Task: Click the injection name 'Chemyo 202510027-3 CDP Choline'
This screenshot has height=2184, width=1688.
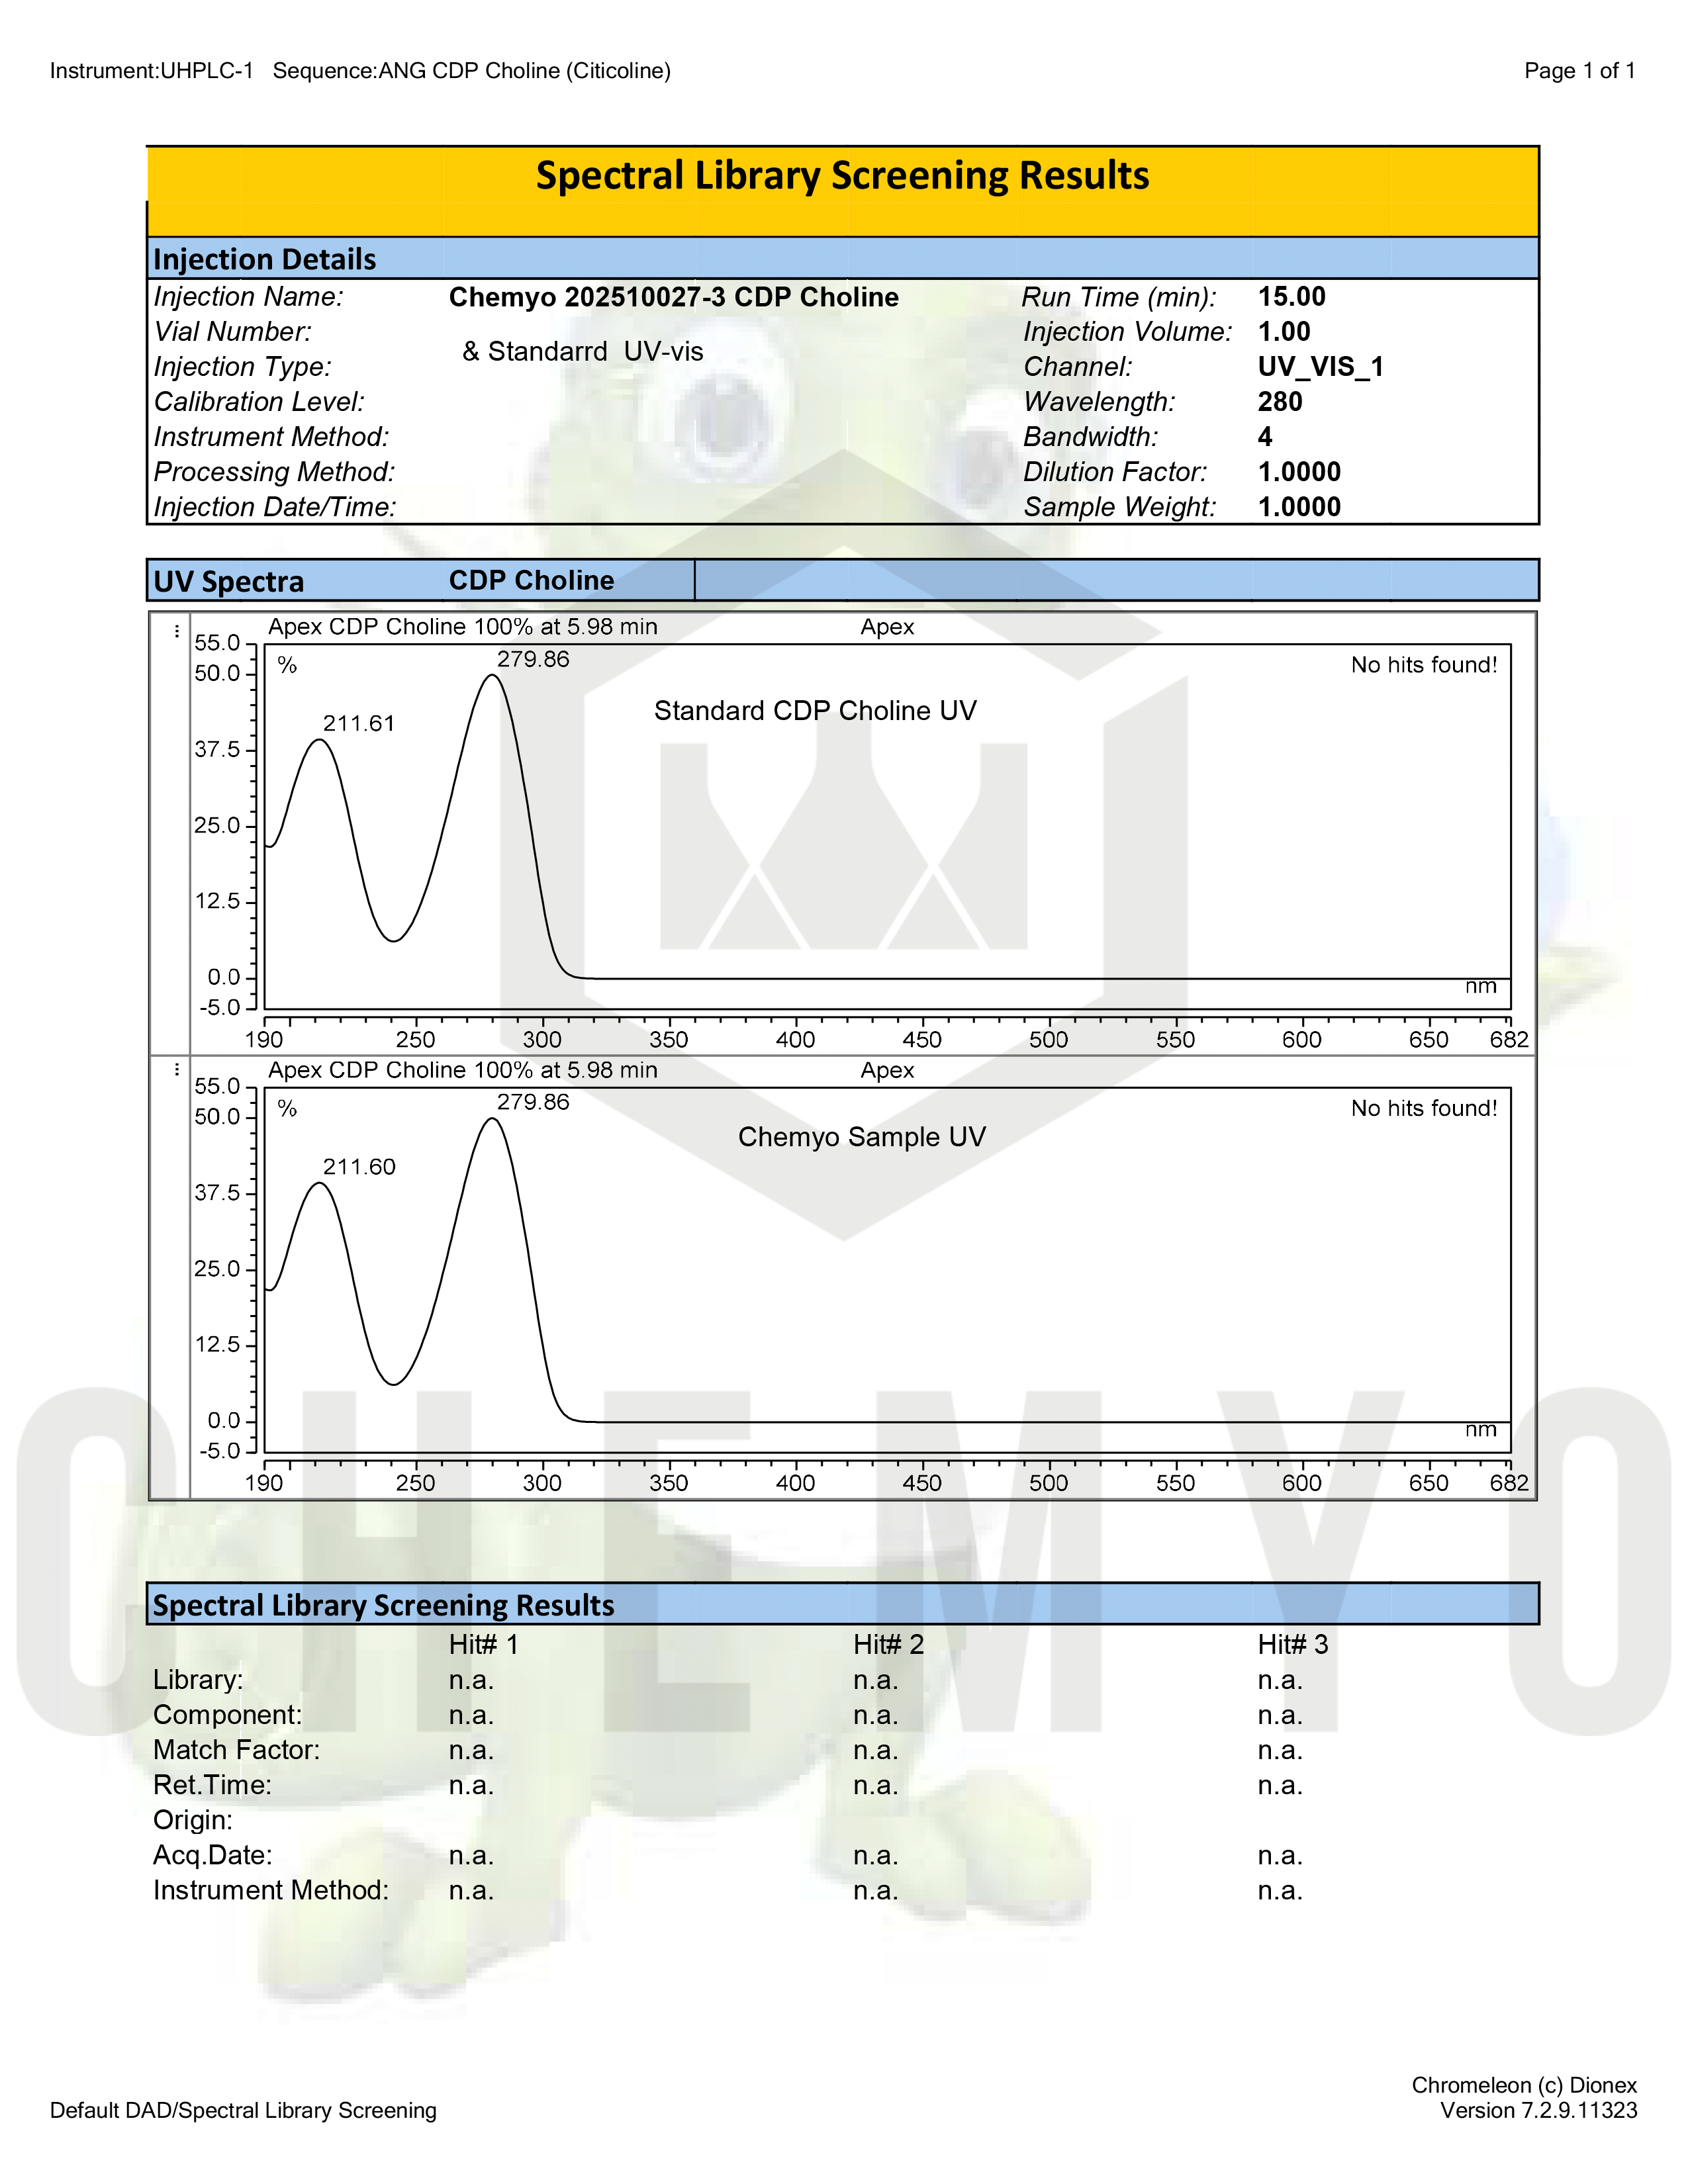Action: coord(673,297)
